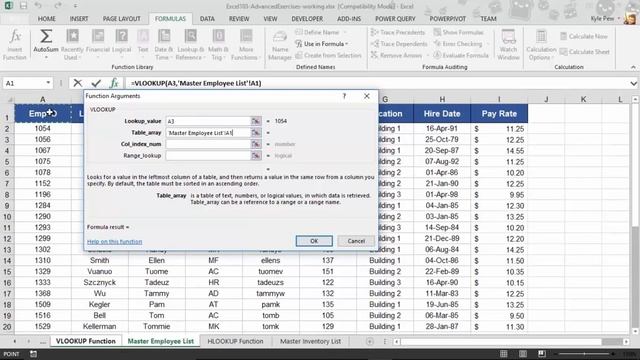Click Define Name

point(317,32)
